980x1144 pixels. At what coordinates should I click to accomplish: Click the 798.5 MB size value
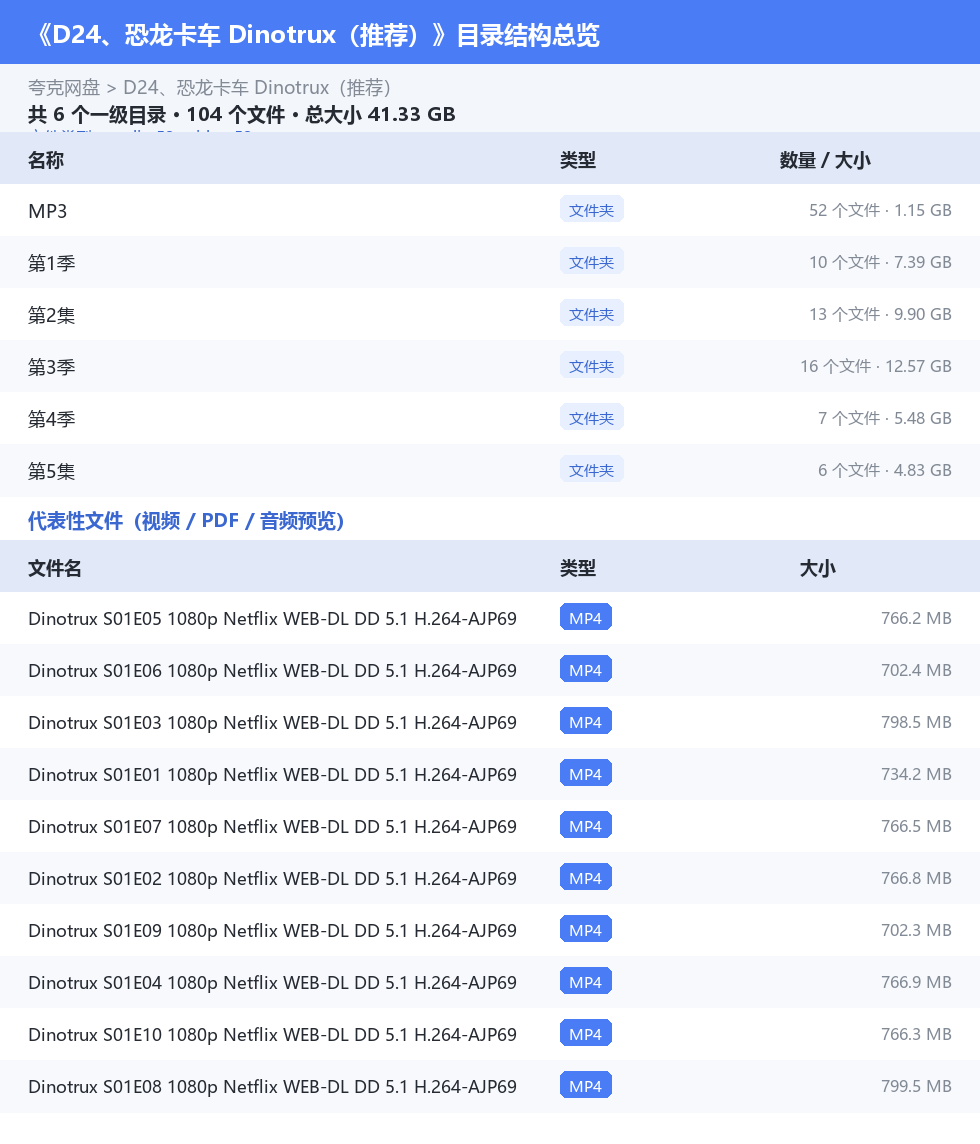pos(916,722)
